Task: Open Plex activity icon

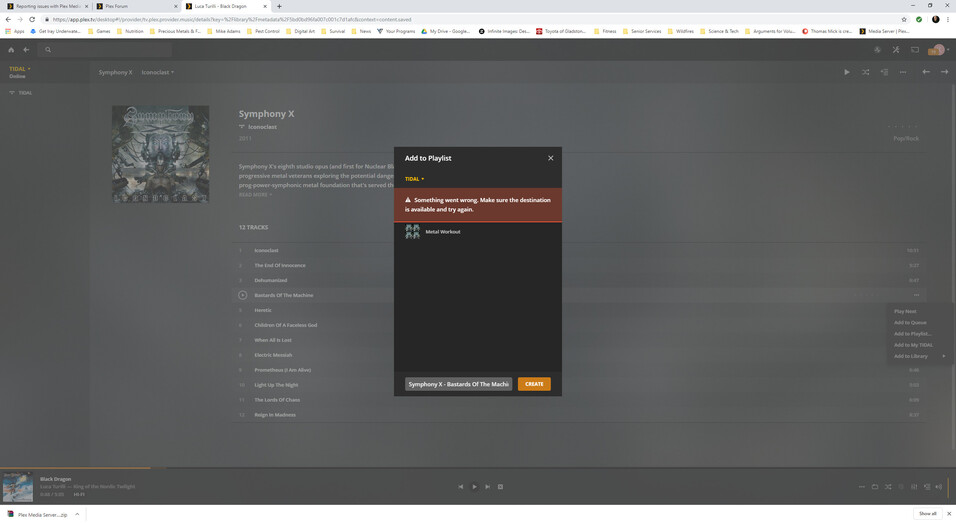Action: (877, 50)
